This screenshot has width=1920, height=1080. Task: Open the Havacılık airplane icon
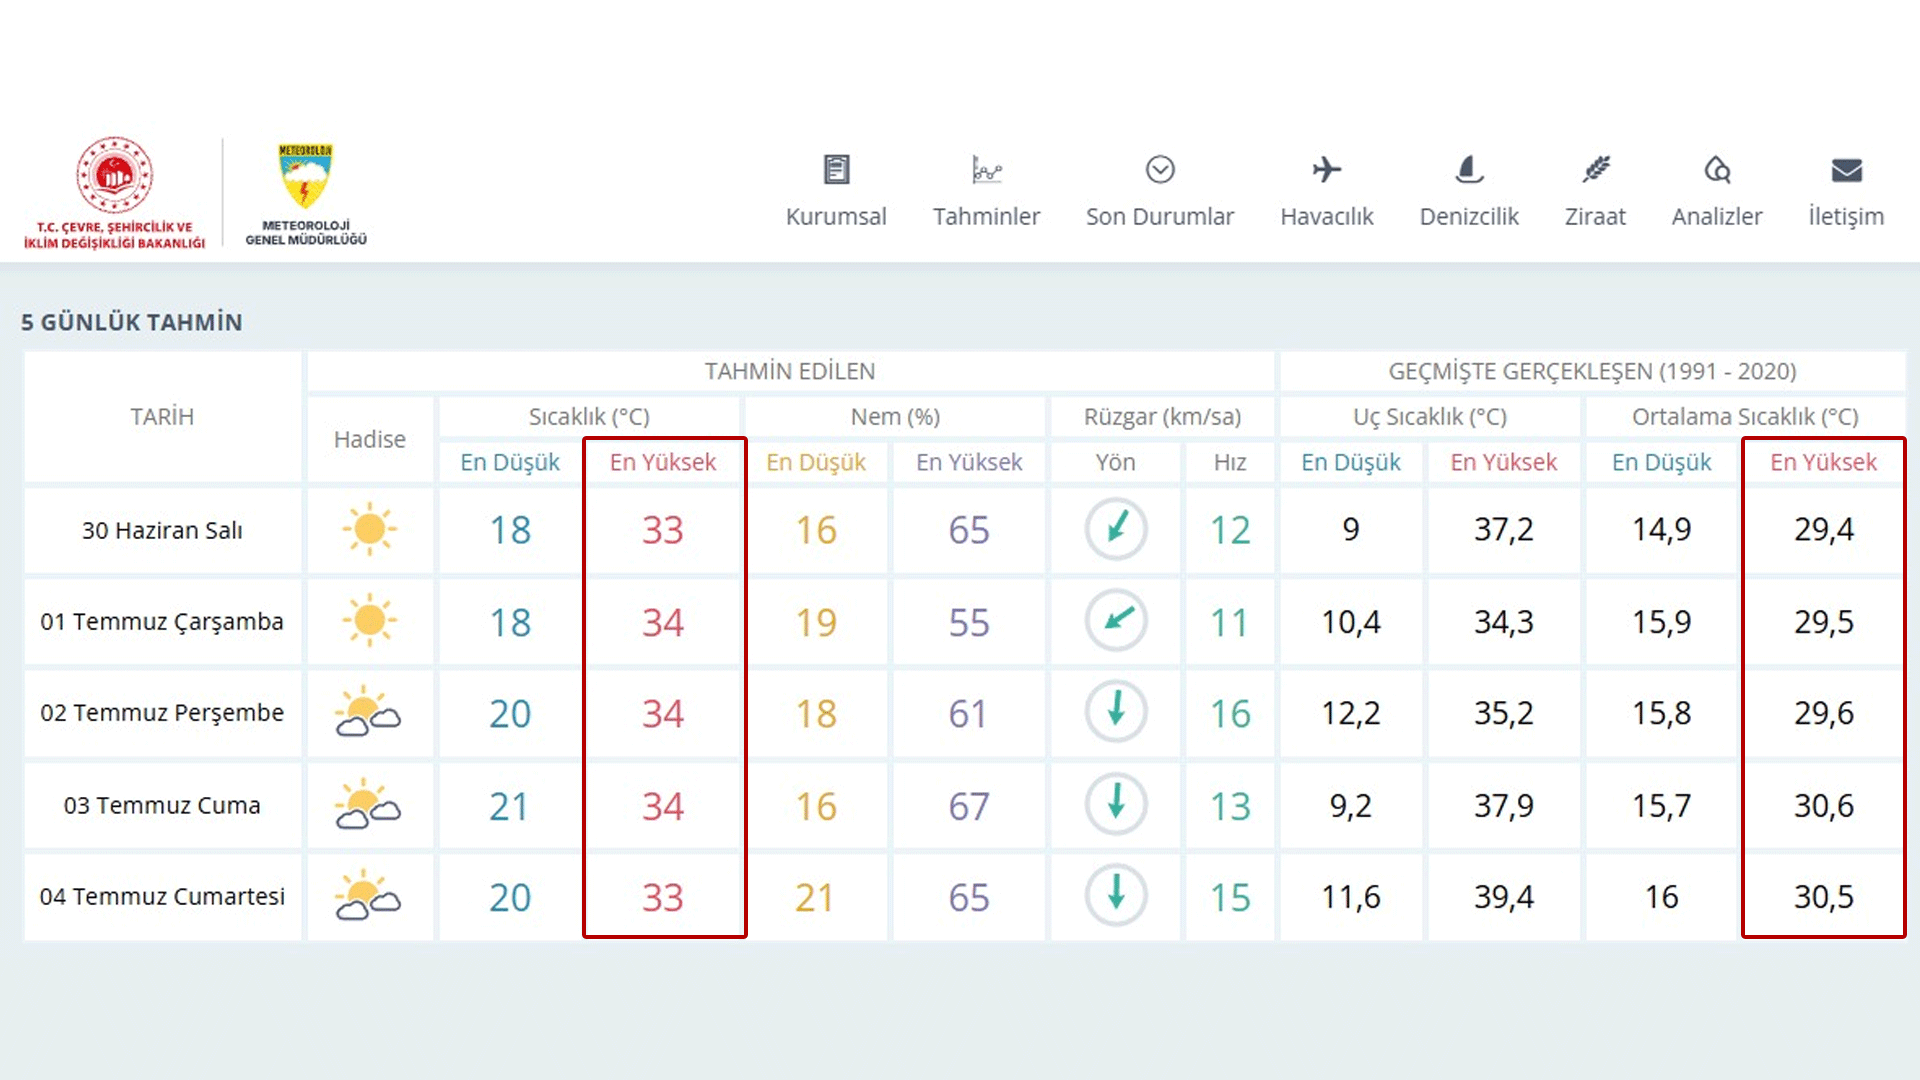pyautogui.click(x=1327, y=170)
